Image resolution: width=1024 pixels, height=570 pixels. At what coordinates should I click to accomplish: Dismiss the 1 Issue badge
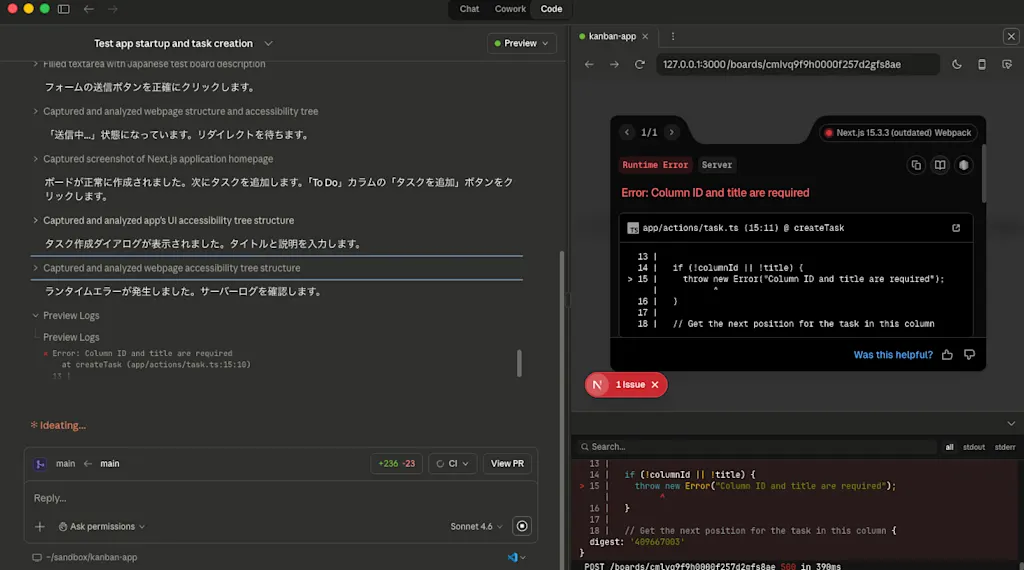[x=655, y=385]
